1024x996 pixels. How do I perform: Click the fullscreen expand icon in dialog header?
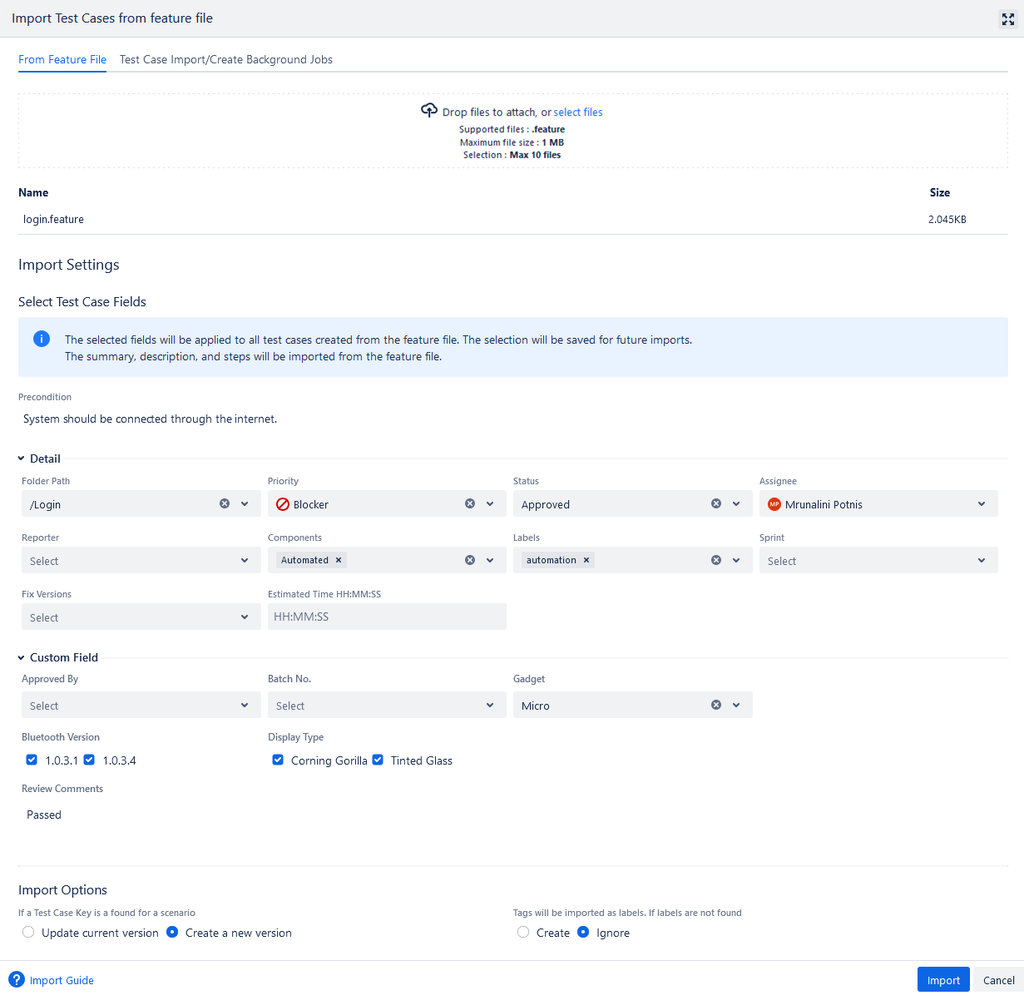pos(1008,19)
